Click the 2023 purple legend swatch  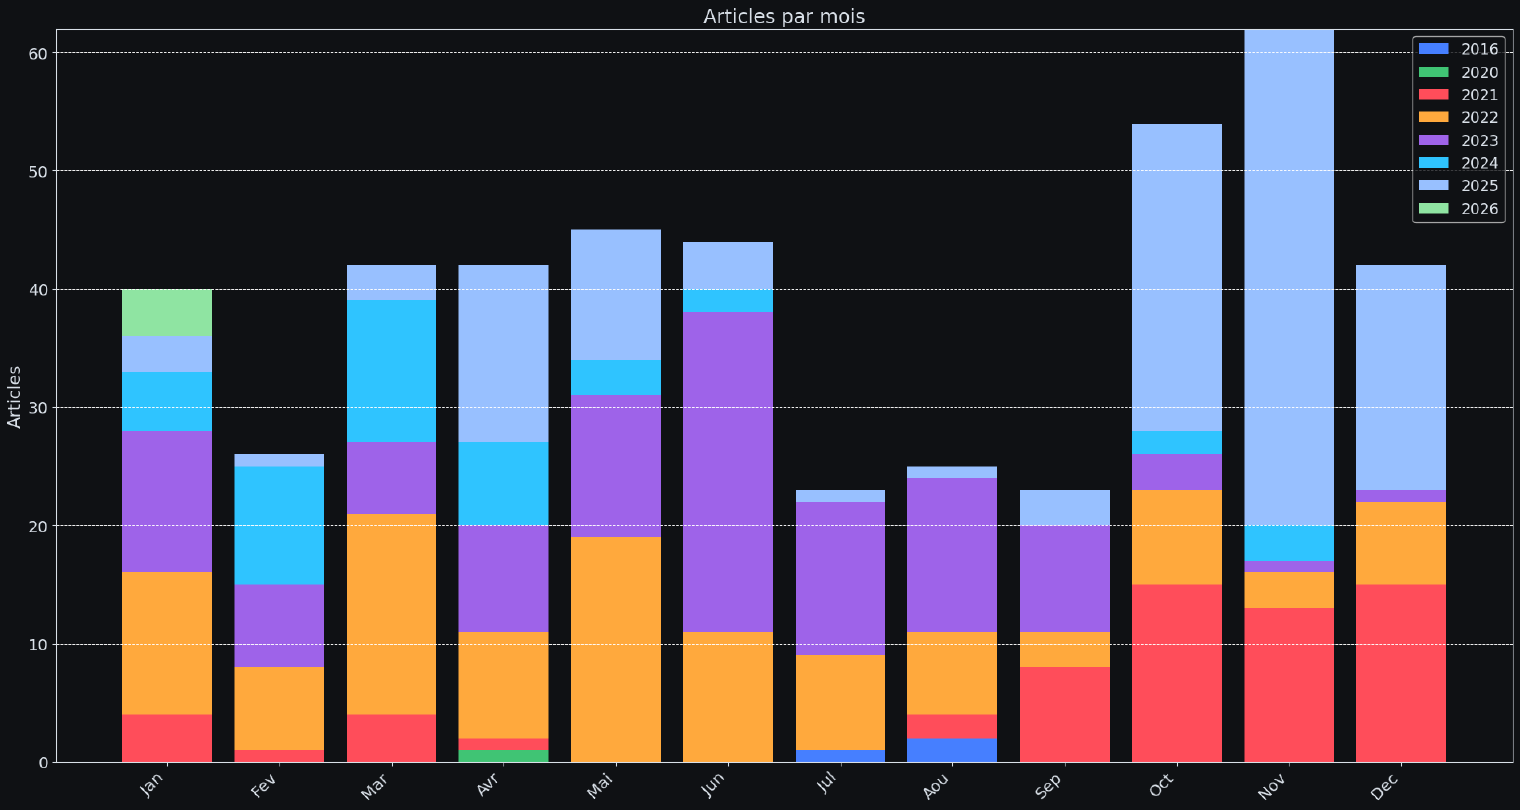(x=1434, y=140)
